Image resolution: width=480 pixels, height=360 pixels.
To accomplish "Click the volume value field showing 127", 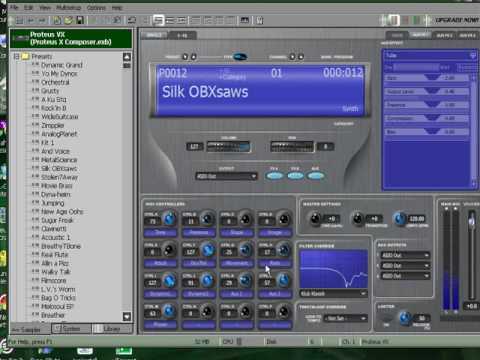I will pos(194,147).
